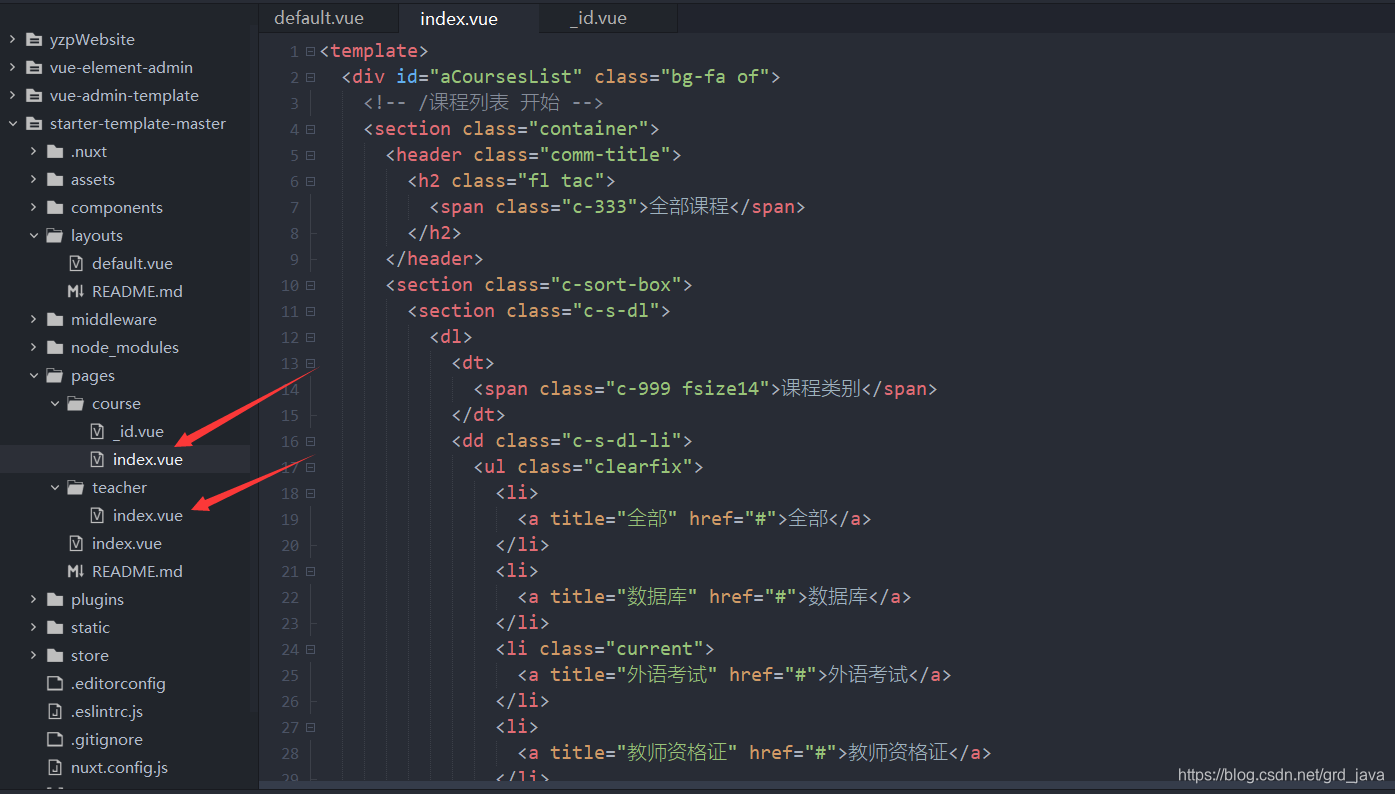Switch to the default.vue editor tab

coord(328,18)
